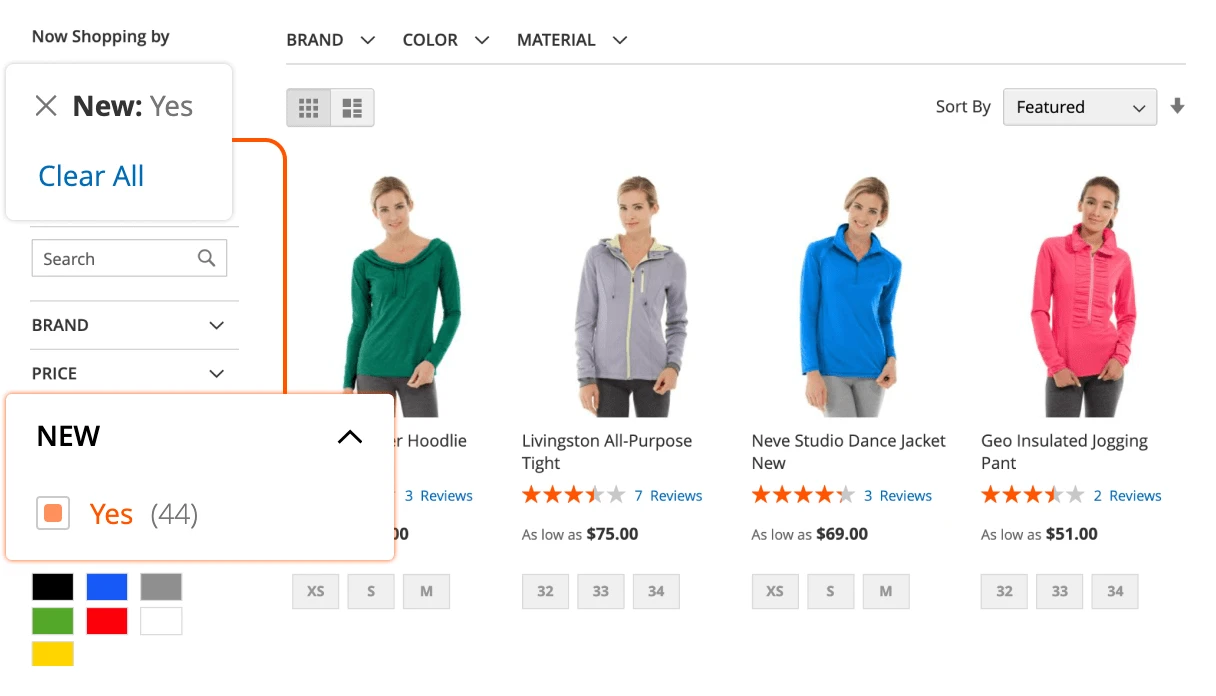Click the "Clear All" link
Image resolution: width=1216 pixels, height=696 pixels.
tap(90, 176)
